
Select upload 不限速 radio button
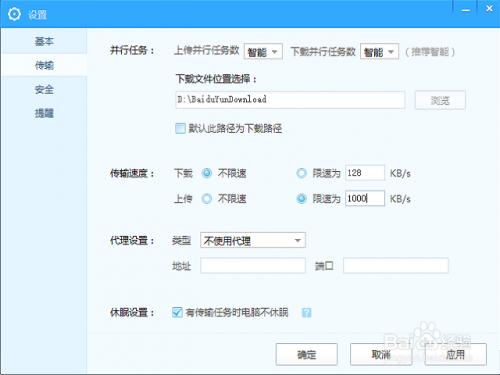(x=207, y=199)
